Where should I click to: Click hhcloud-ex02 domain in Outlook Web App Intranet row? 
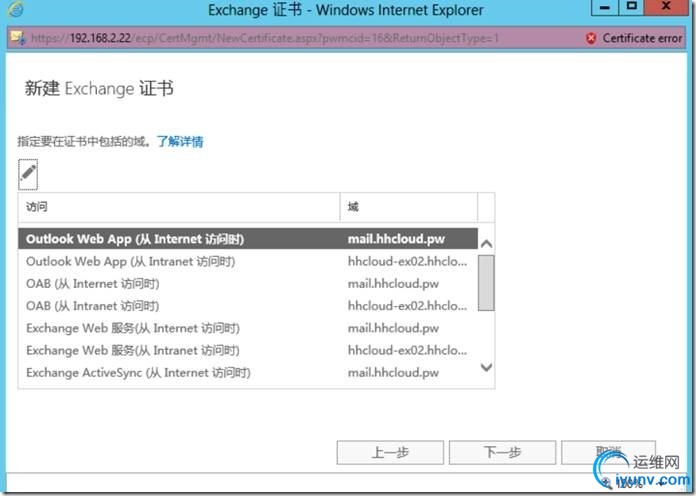point(407,262)
